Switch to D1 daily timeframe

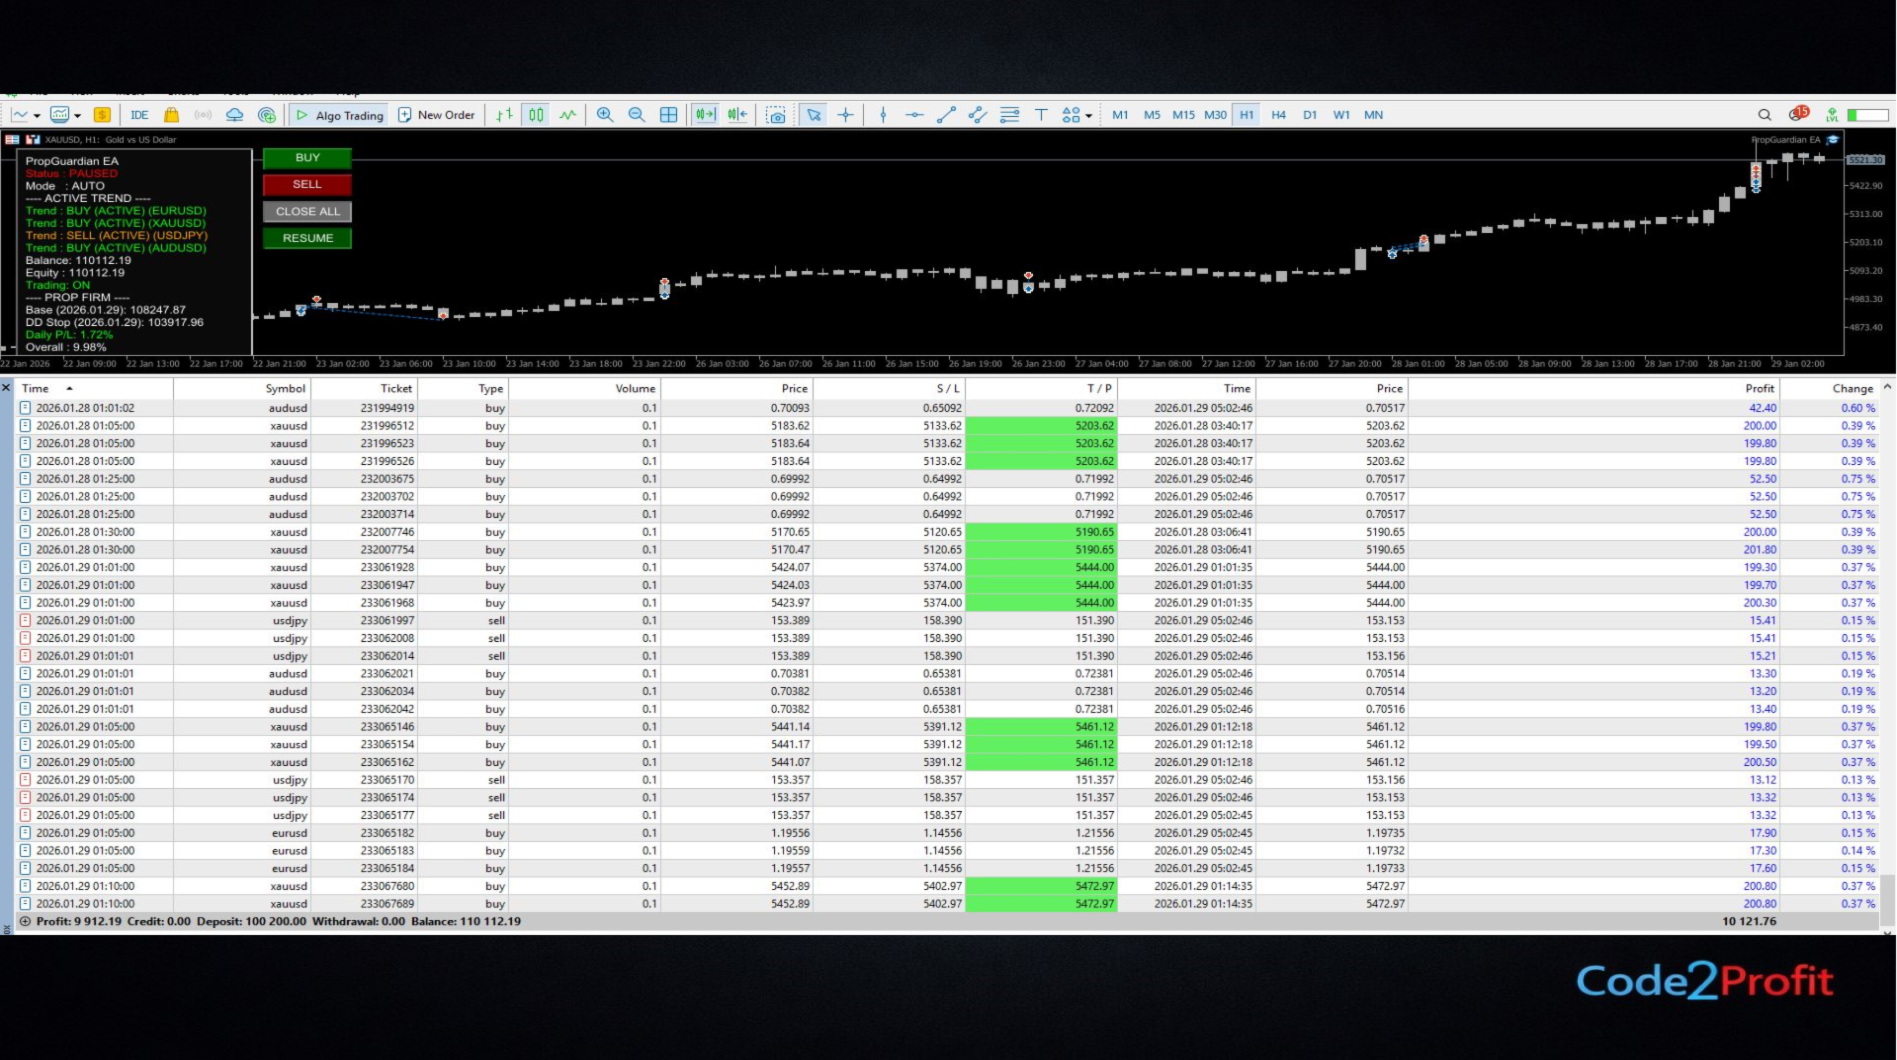1310,115
